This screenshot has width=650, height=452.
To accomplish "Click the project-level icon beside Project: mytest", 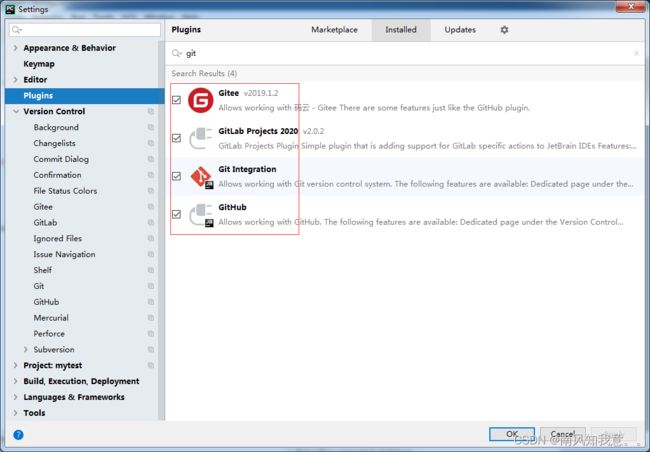I will (151, 365).
